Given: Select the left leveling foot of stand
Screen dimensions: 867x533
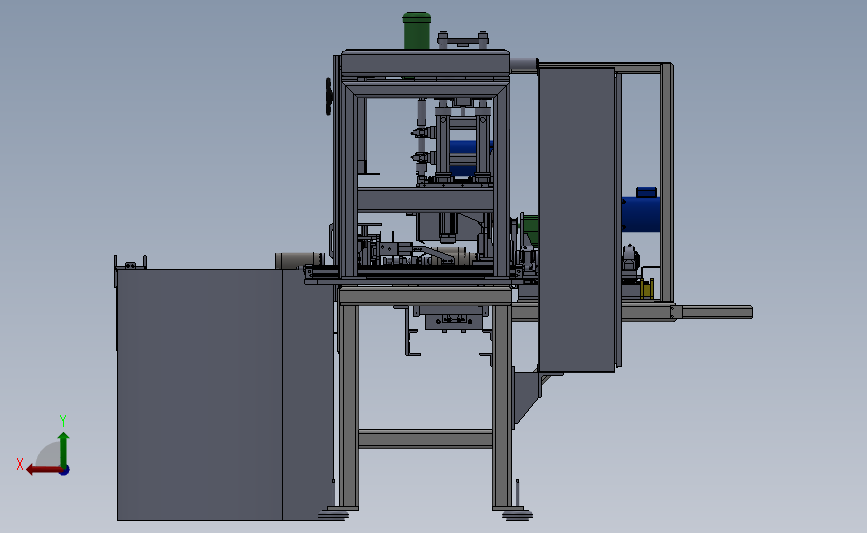Looking at the screenshot, I should (x=334, y=515).
